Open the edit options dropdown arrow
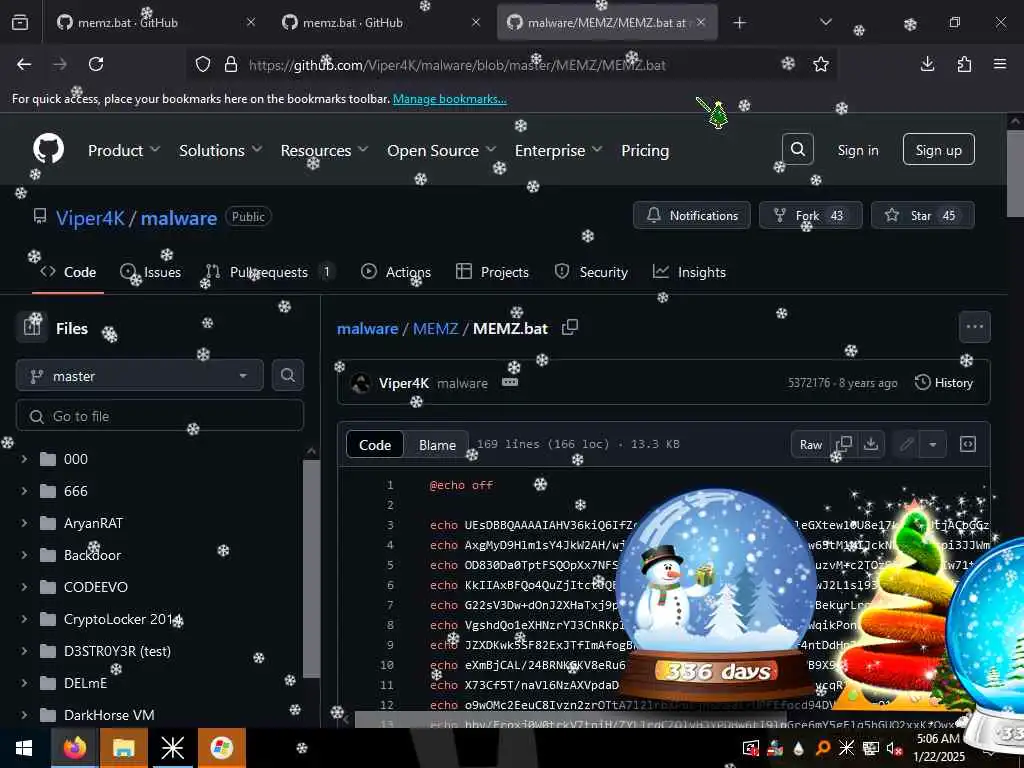The height and width of the screenshot is (768, 1024). (933, 445)
